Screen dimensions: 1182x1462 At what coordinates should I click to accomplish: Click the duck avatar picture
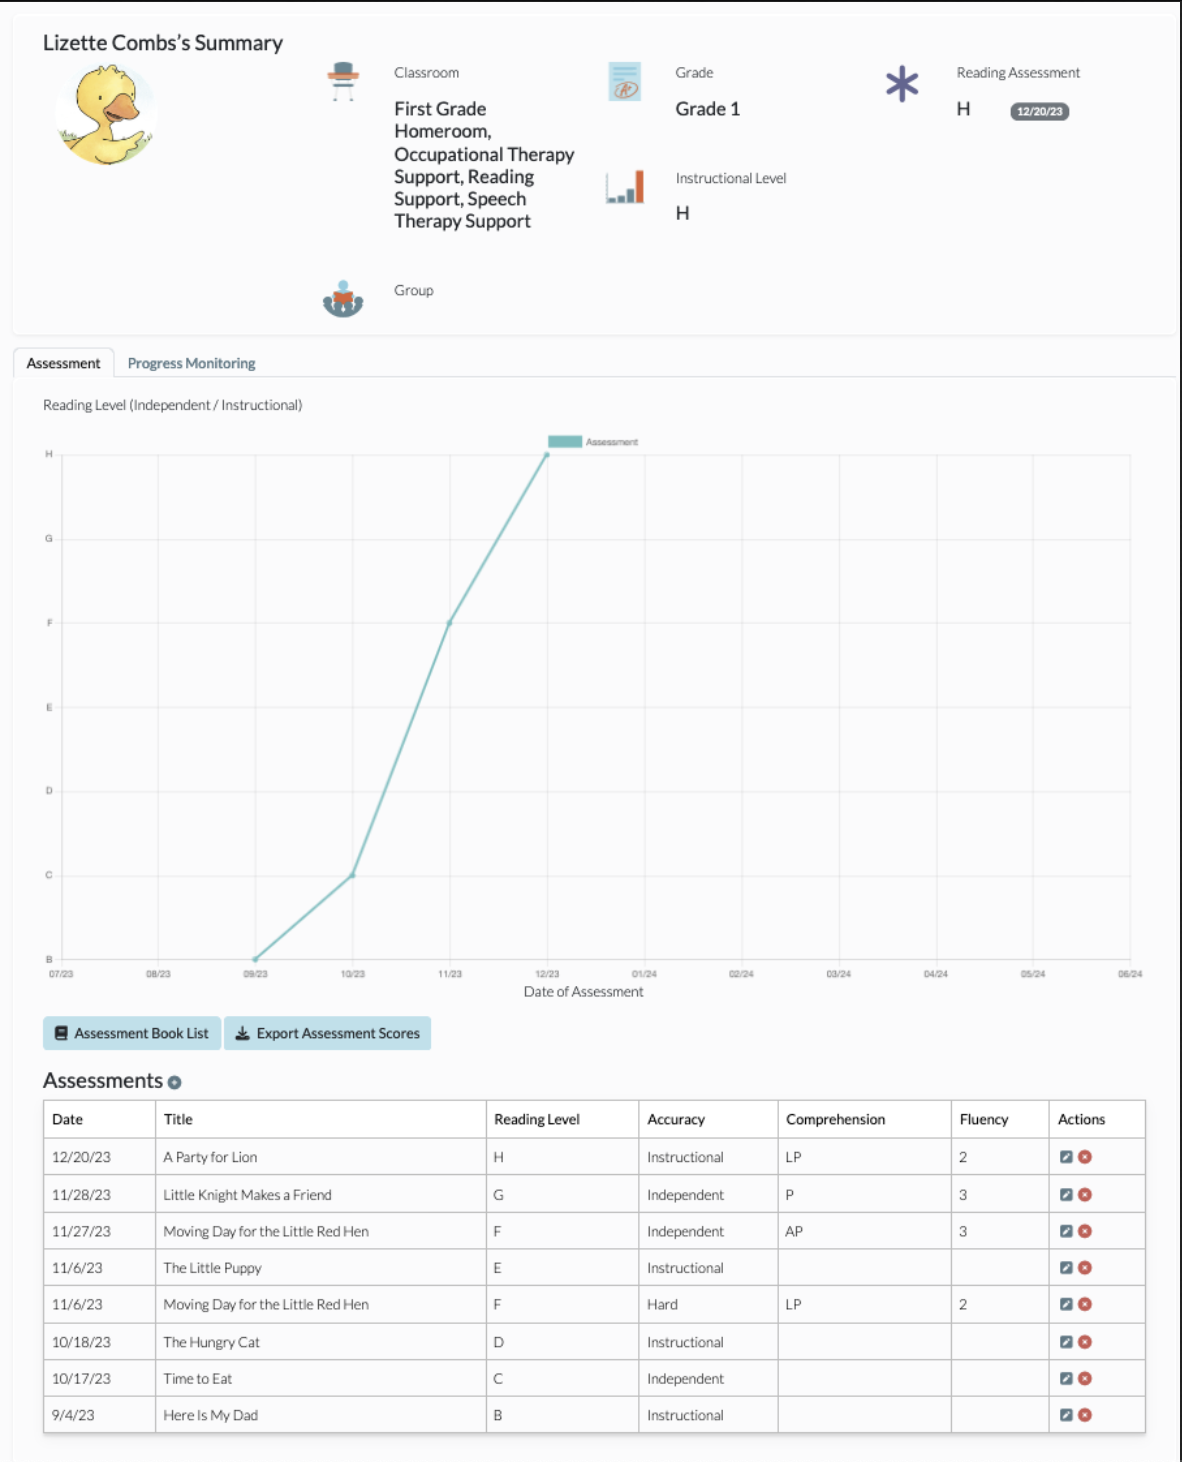[x=106, y=114]
